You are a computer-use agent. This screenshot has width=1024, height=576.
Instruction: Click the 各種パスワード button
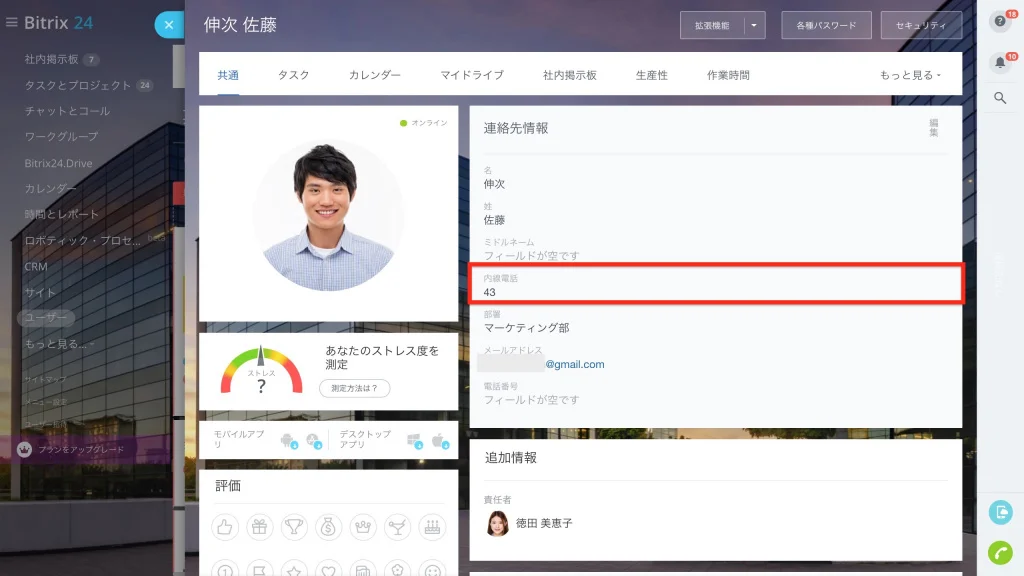[x=826, y=25]
